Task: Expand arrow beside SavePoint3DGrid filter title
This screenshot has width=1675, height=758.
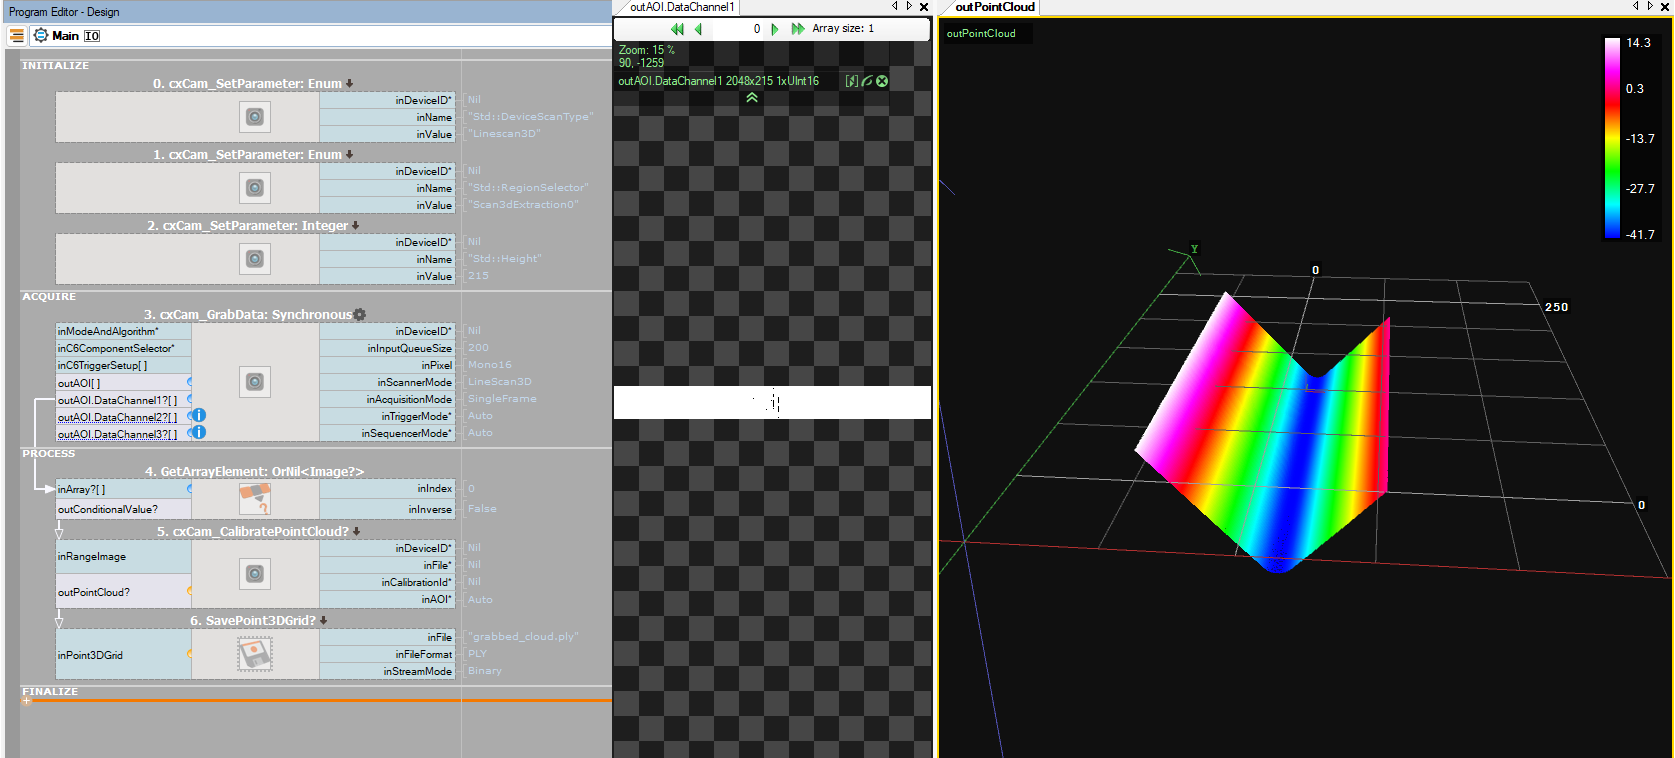Action: point(324,621)
